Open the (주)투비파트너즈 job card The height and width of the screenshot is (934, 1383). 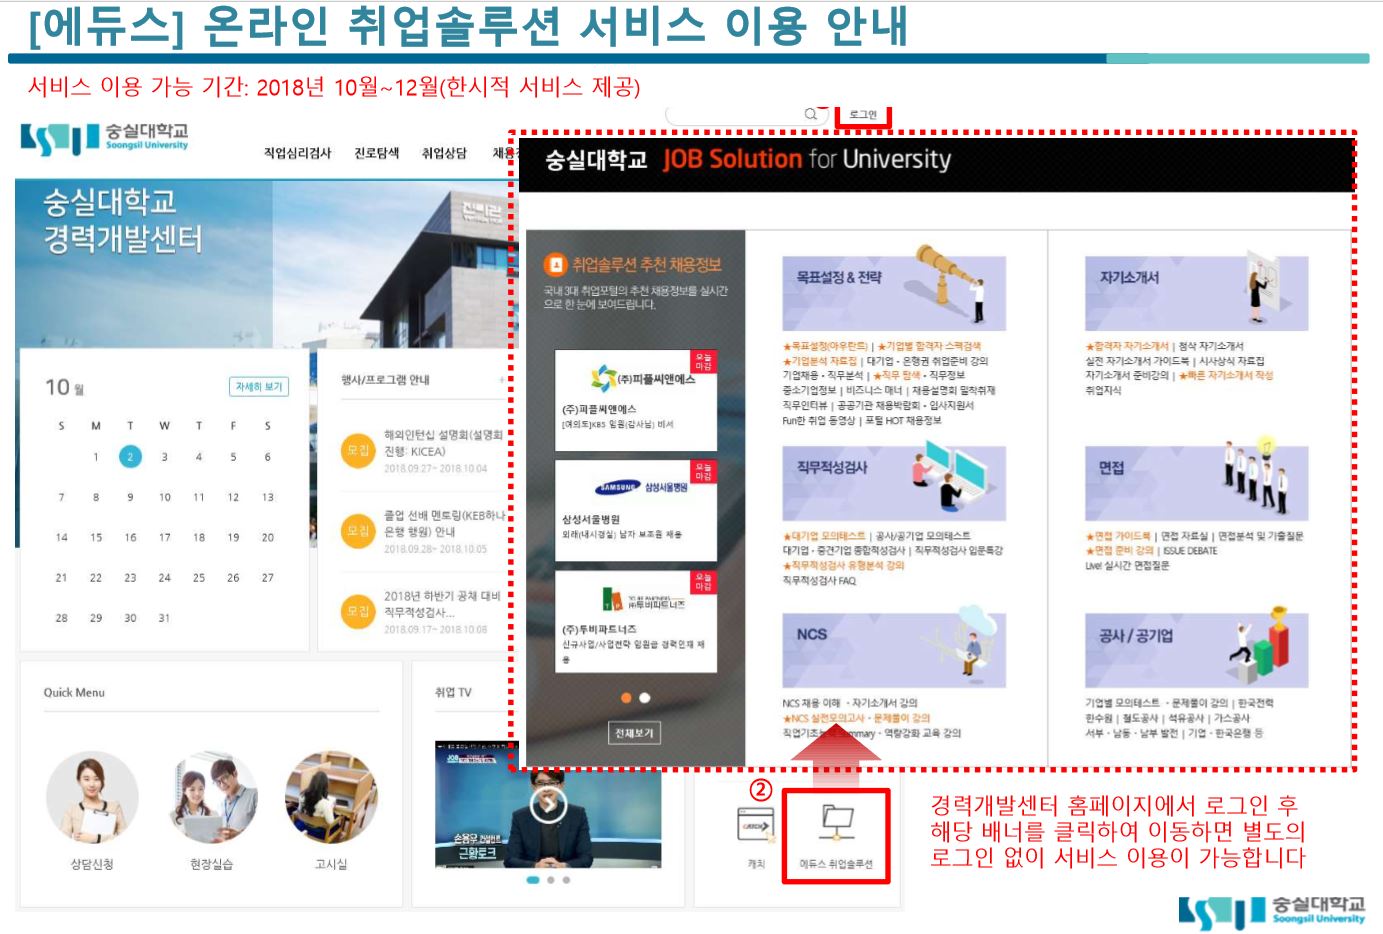tap(636, 622)
